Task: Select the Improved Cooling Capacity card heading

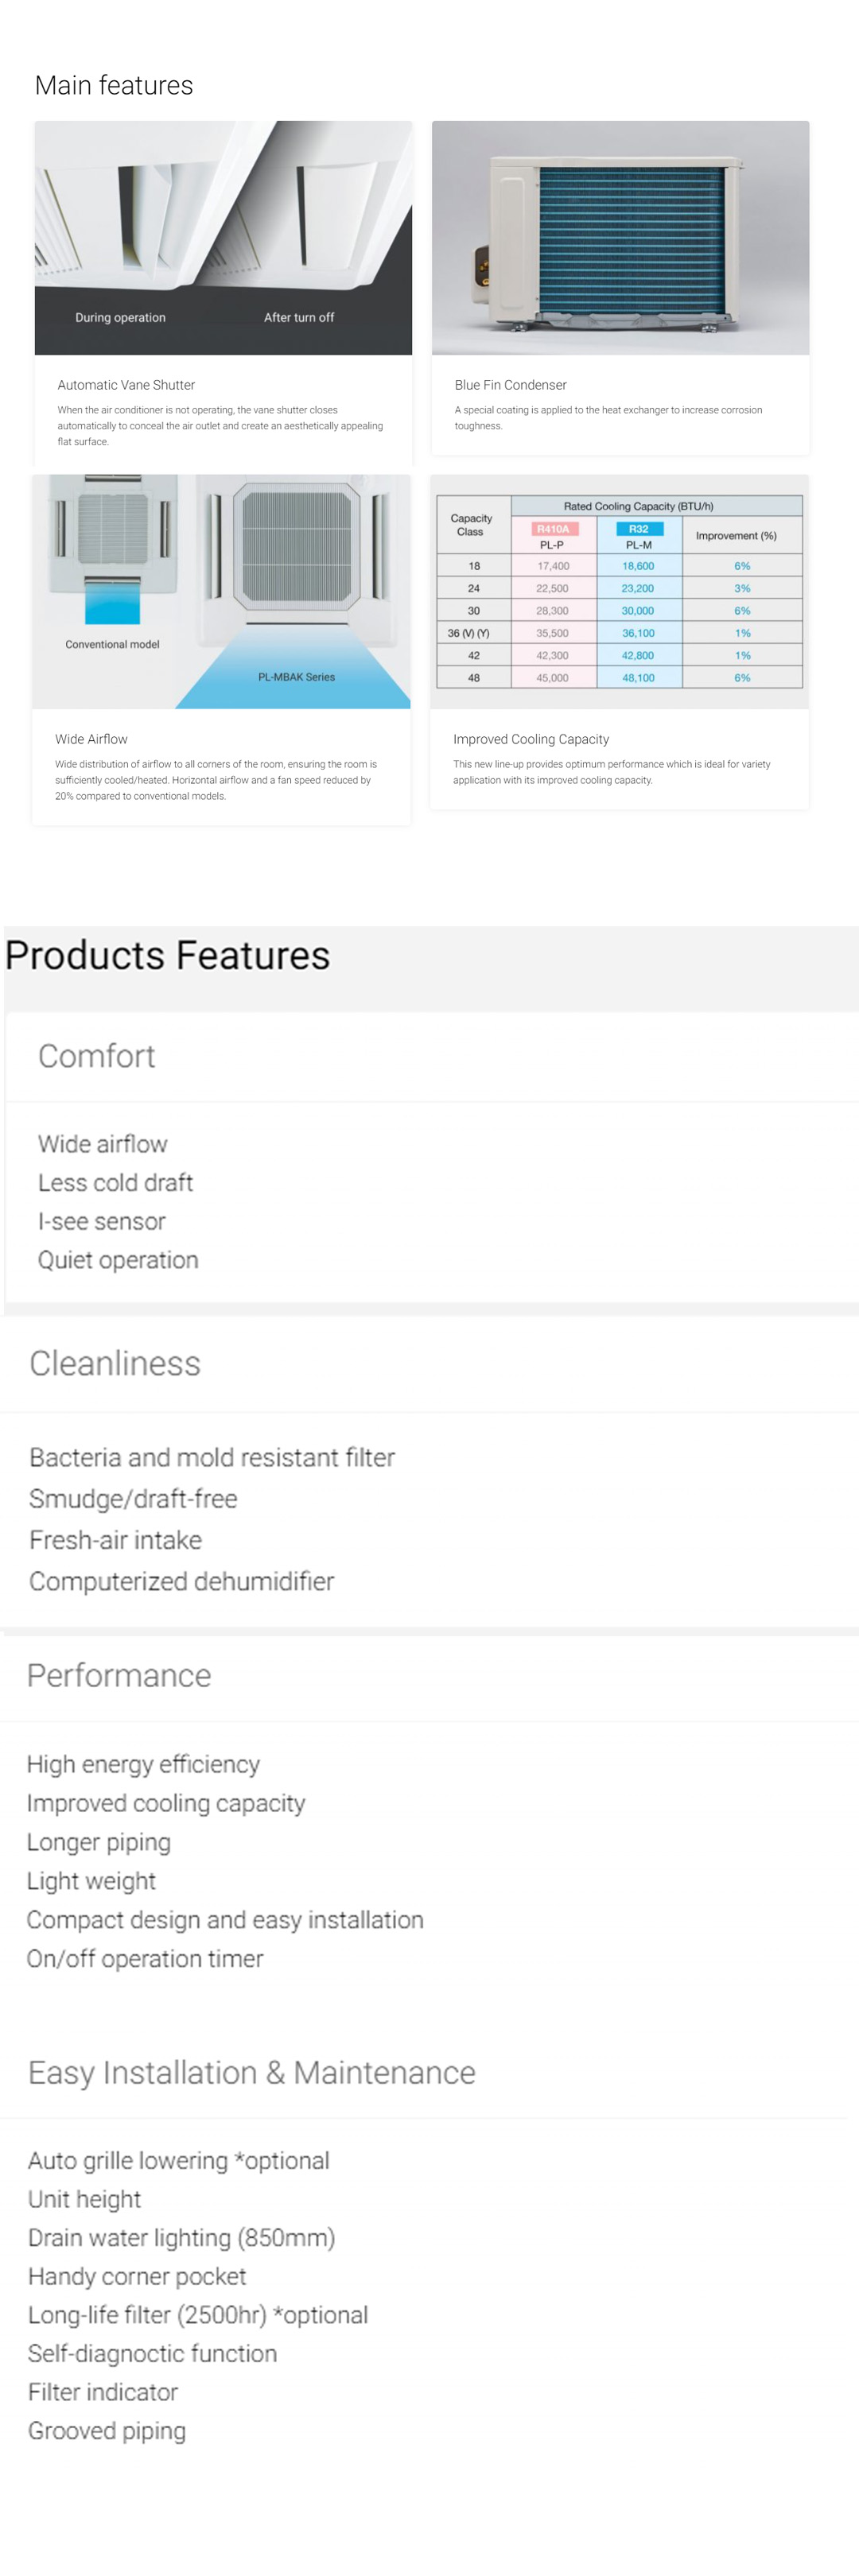Action: (x=530, y=739)
